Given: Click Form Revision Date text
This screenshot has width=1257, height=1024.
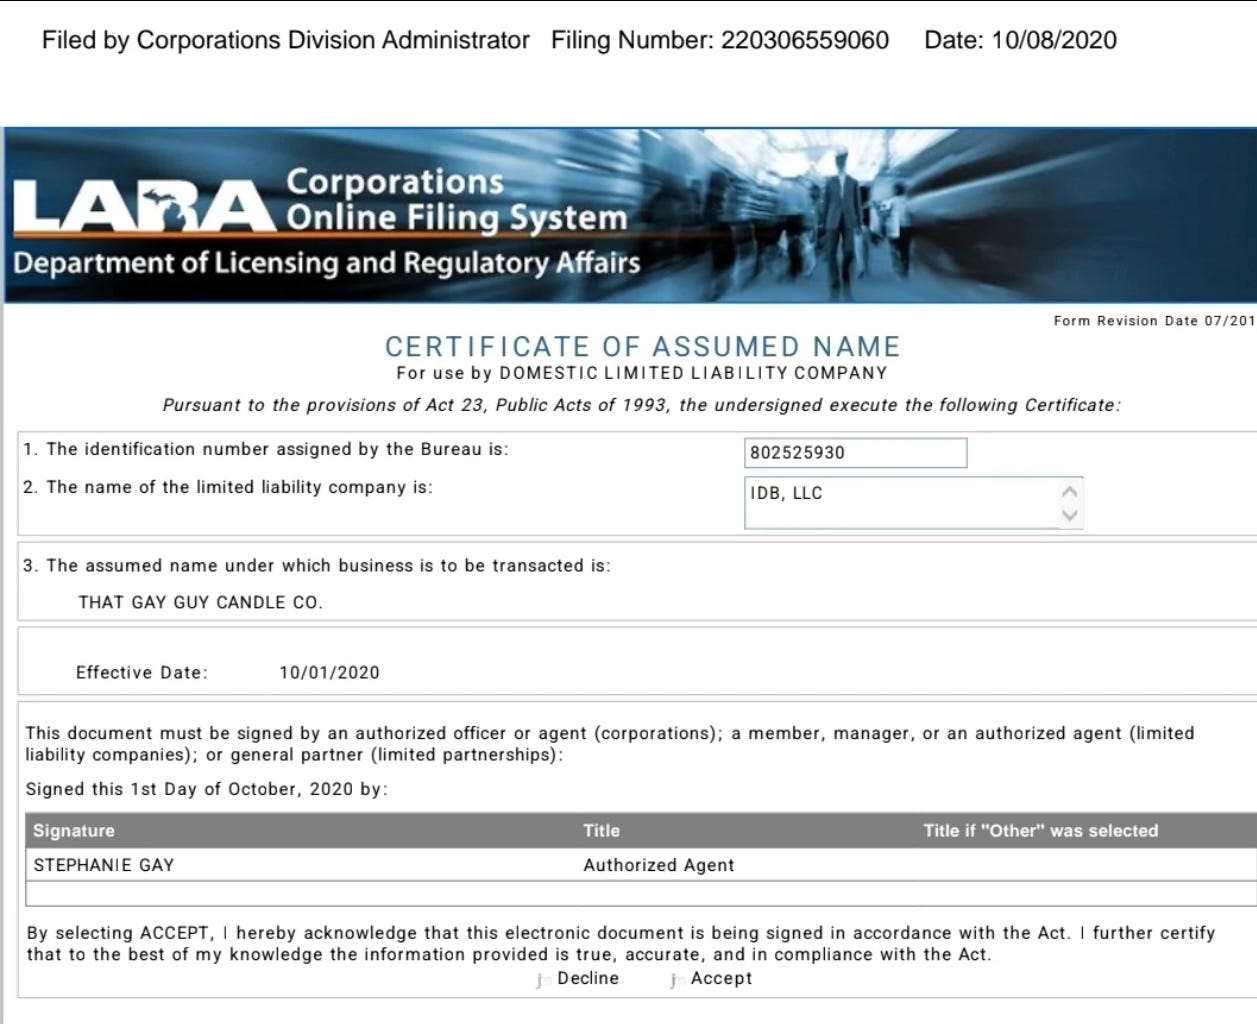Looking at the screenshot, I should 1154,321.
